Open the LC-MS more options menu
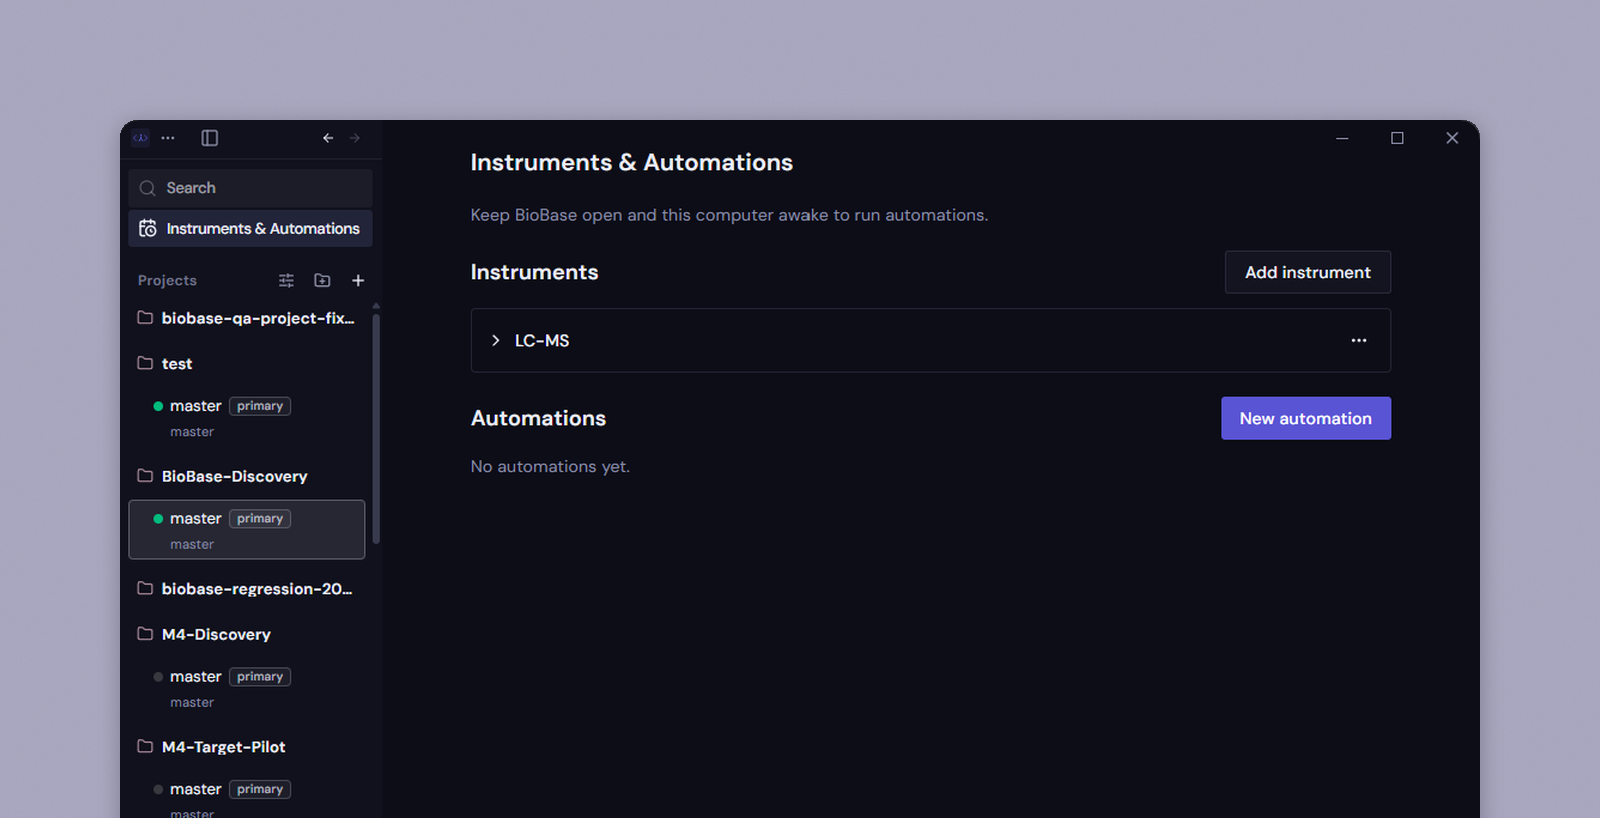 pyautogui.click(x=1359, y=341)
